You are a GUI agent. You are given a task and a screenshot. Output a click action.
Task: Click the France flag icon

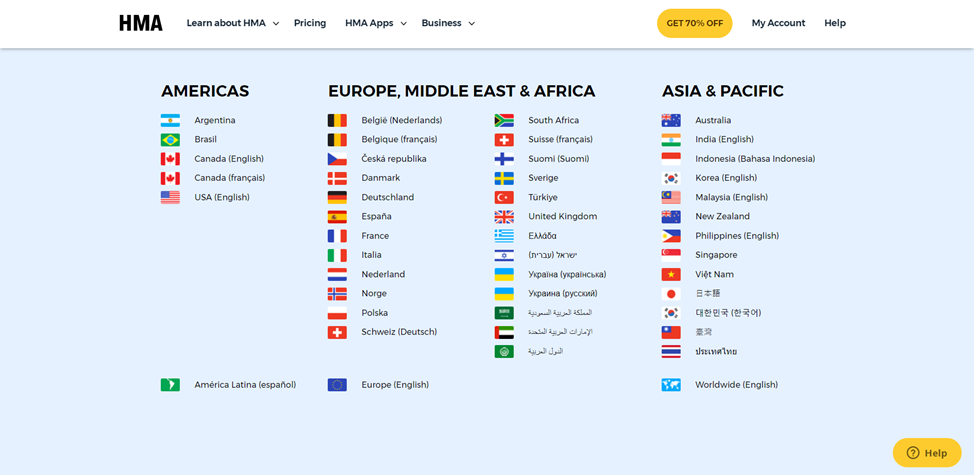[337, 236]
